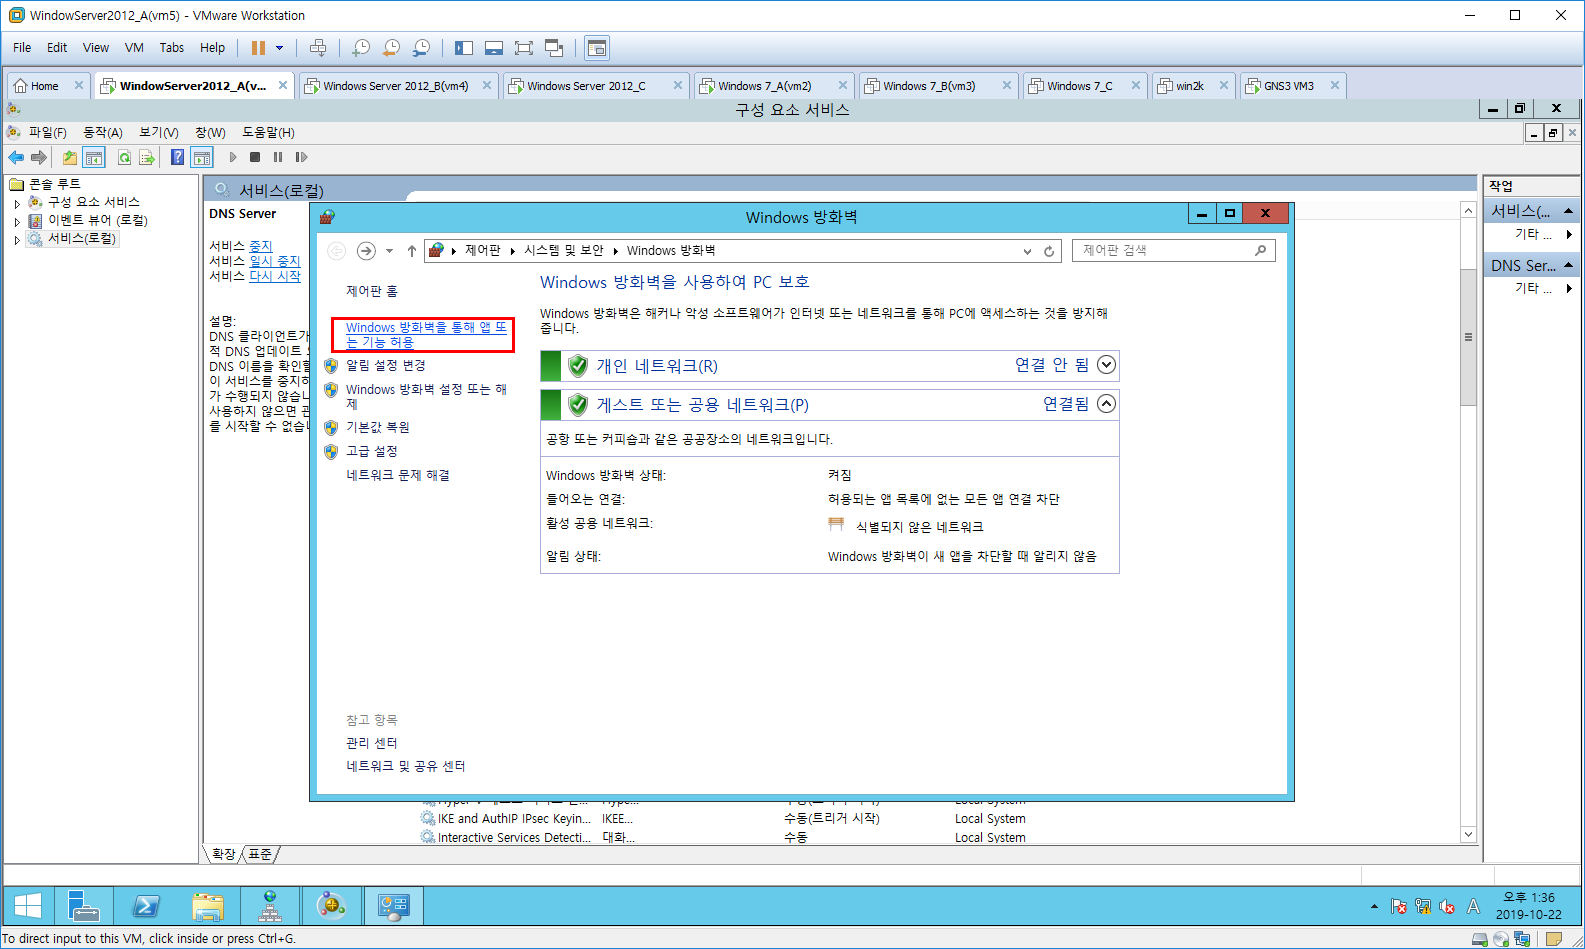Image resolution: width=1585 pixels, height=949 pixels.
Task: Collapse 게스트 또는 공용 네트워크(P) chevron
Action: (x=1106, y=404)
